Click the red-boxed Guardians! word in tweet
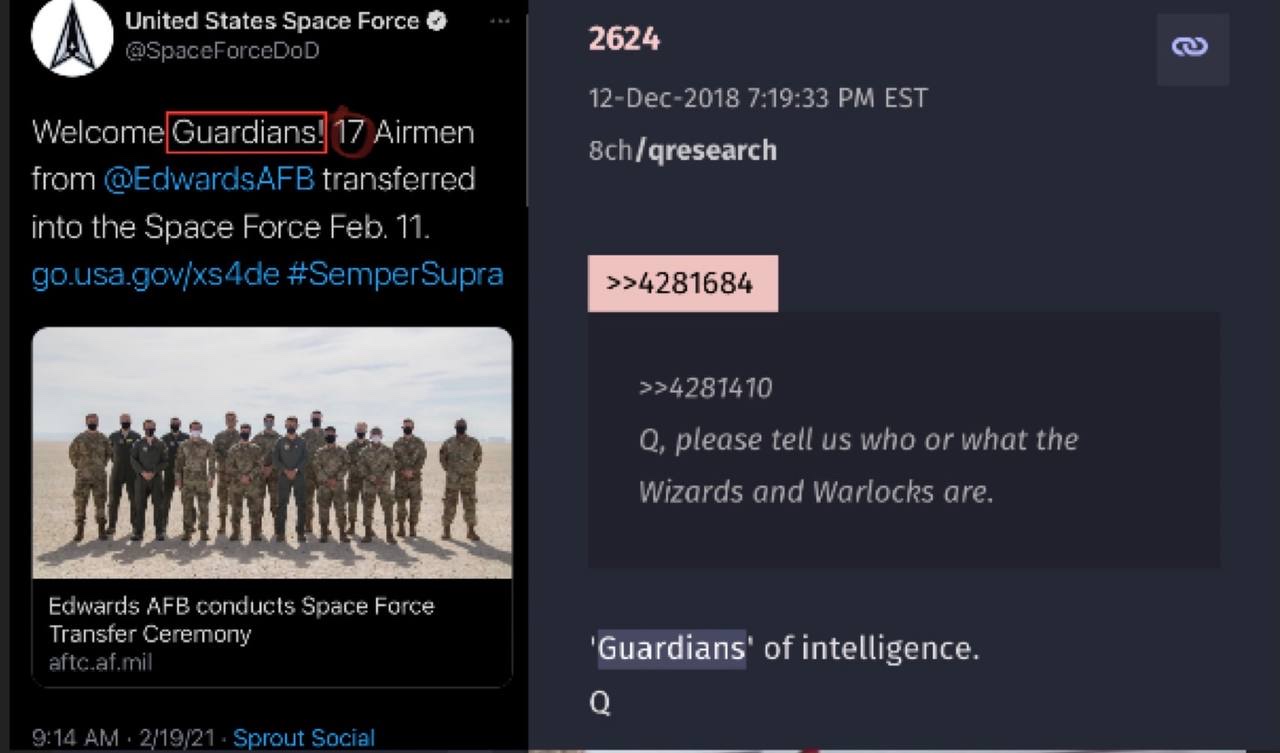Viewport: 1280px width, 753px height. click(x=247, y=132)
